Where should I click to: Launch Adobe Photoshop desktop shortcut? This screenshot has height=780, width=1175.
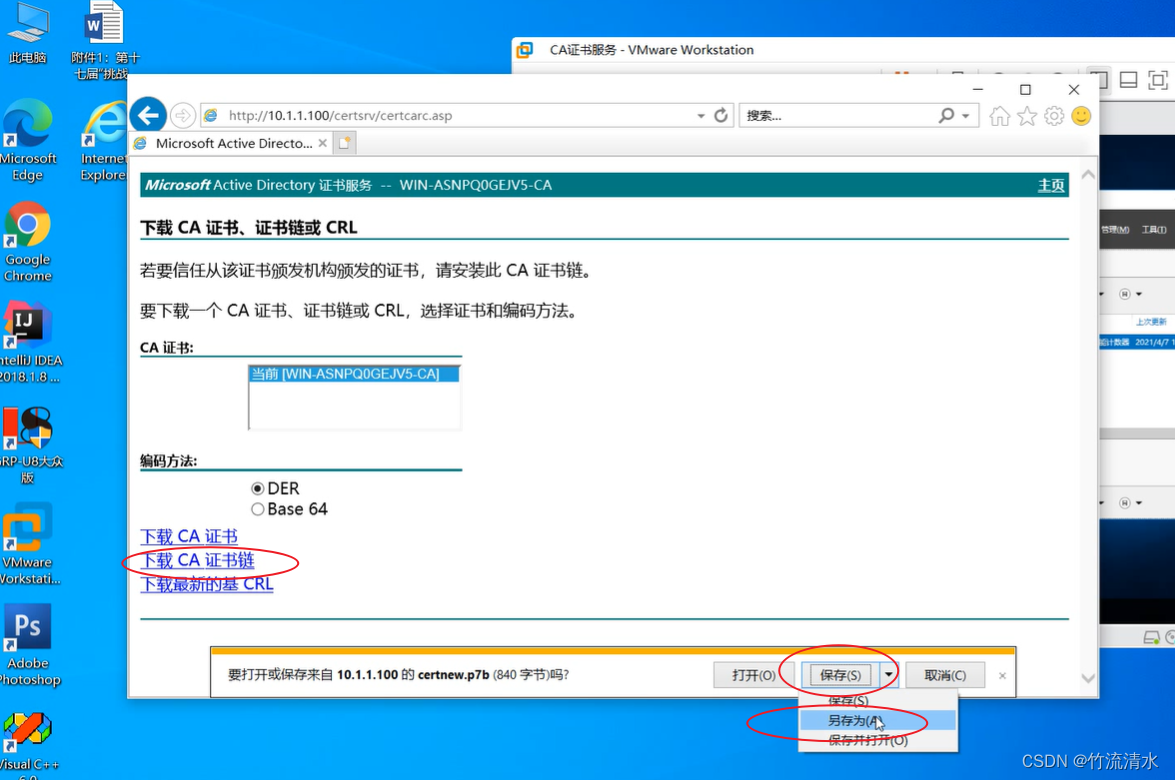[x=28, y=646]
